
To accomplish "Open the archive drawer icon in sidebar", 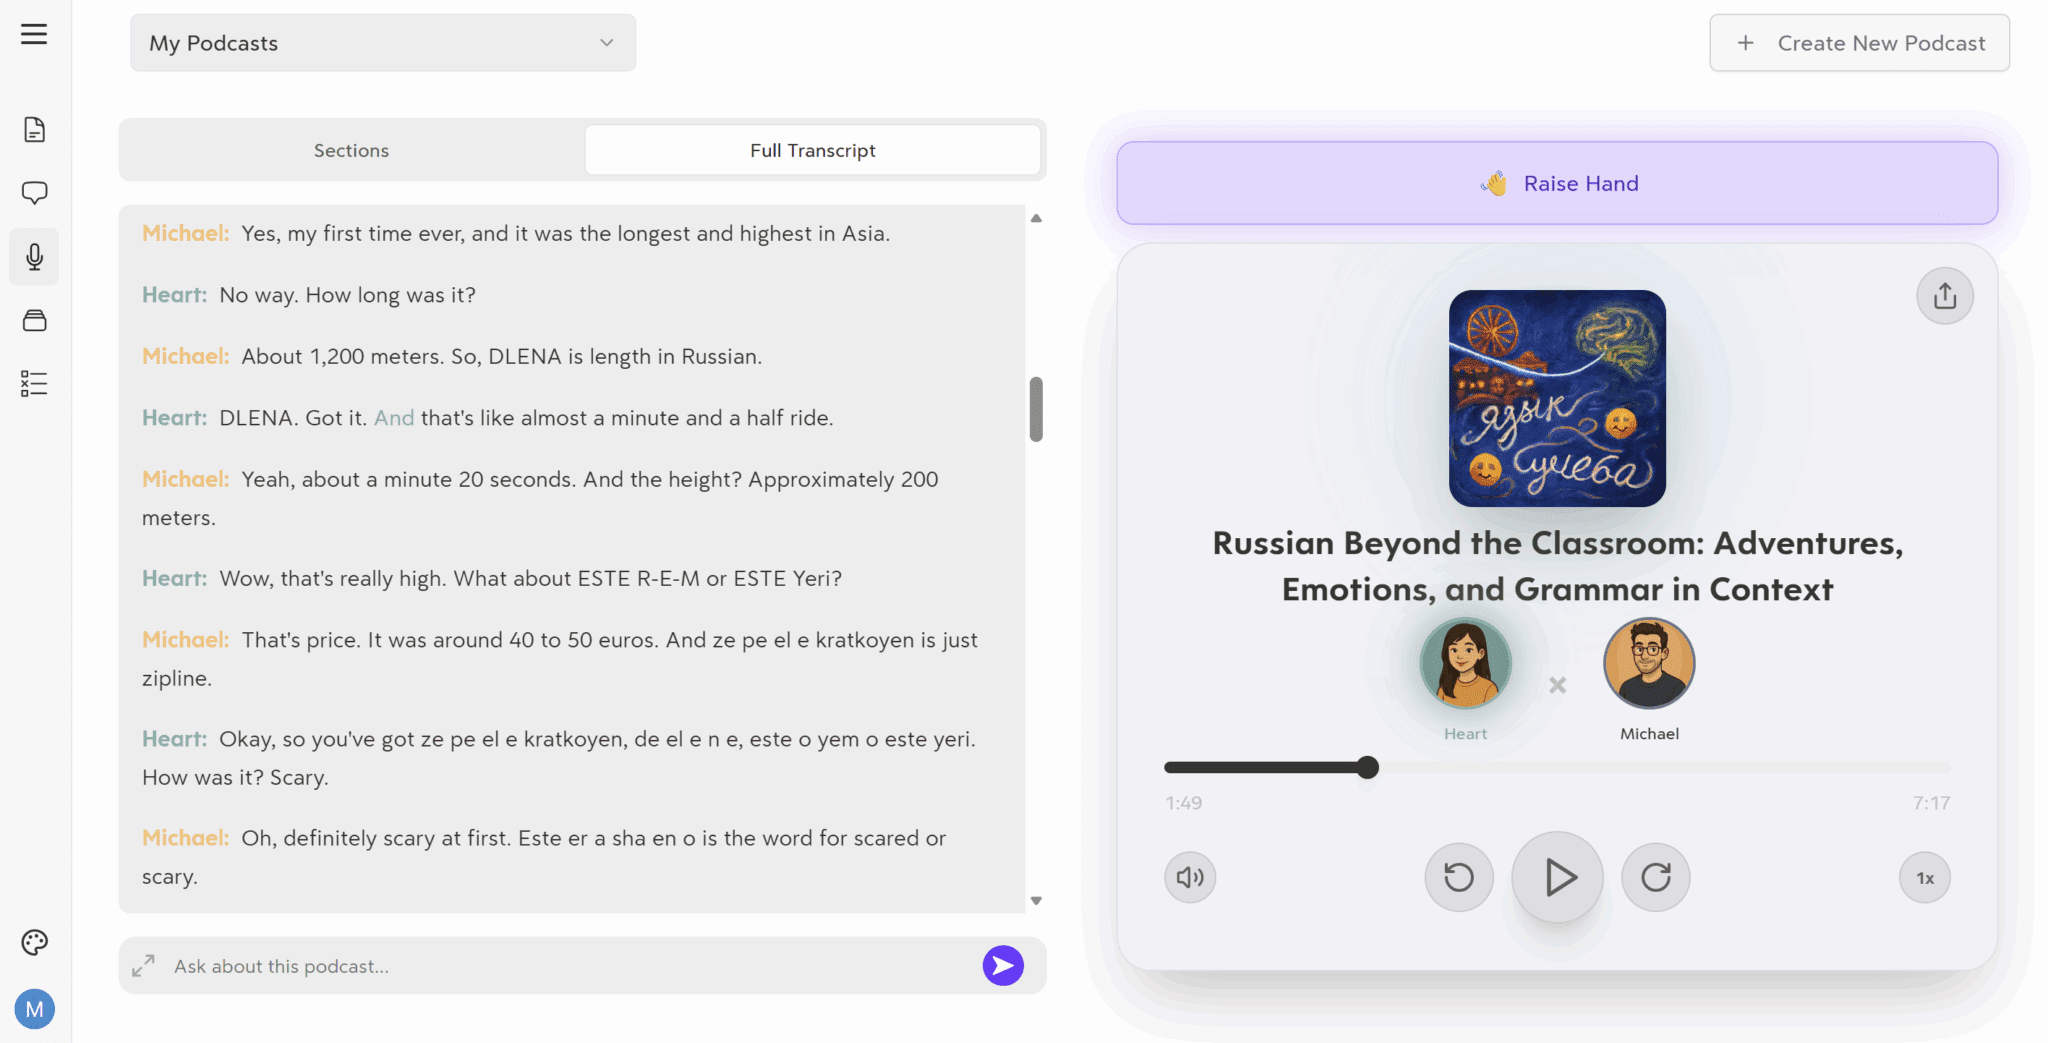I will (34, 320).
